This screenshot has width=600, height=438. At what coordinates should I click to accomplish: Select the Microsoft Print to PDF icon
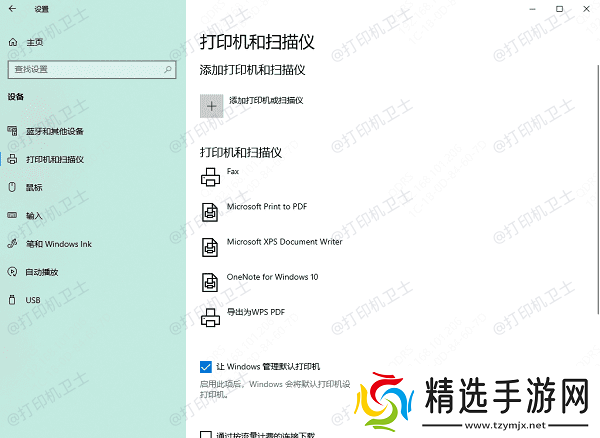coord(210,212)
